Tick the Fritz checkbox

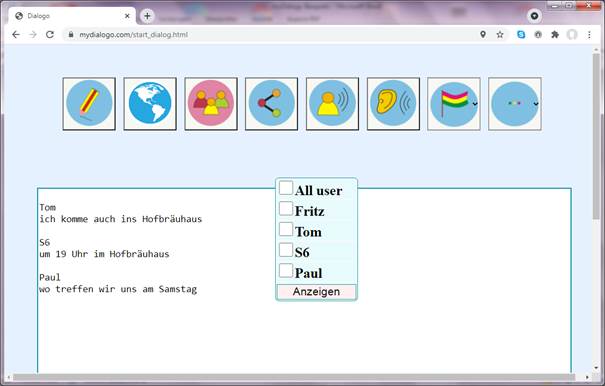click(286, 208)
